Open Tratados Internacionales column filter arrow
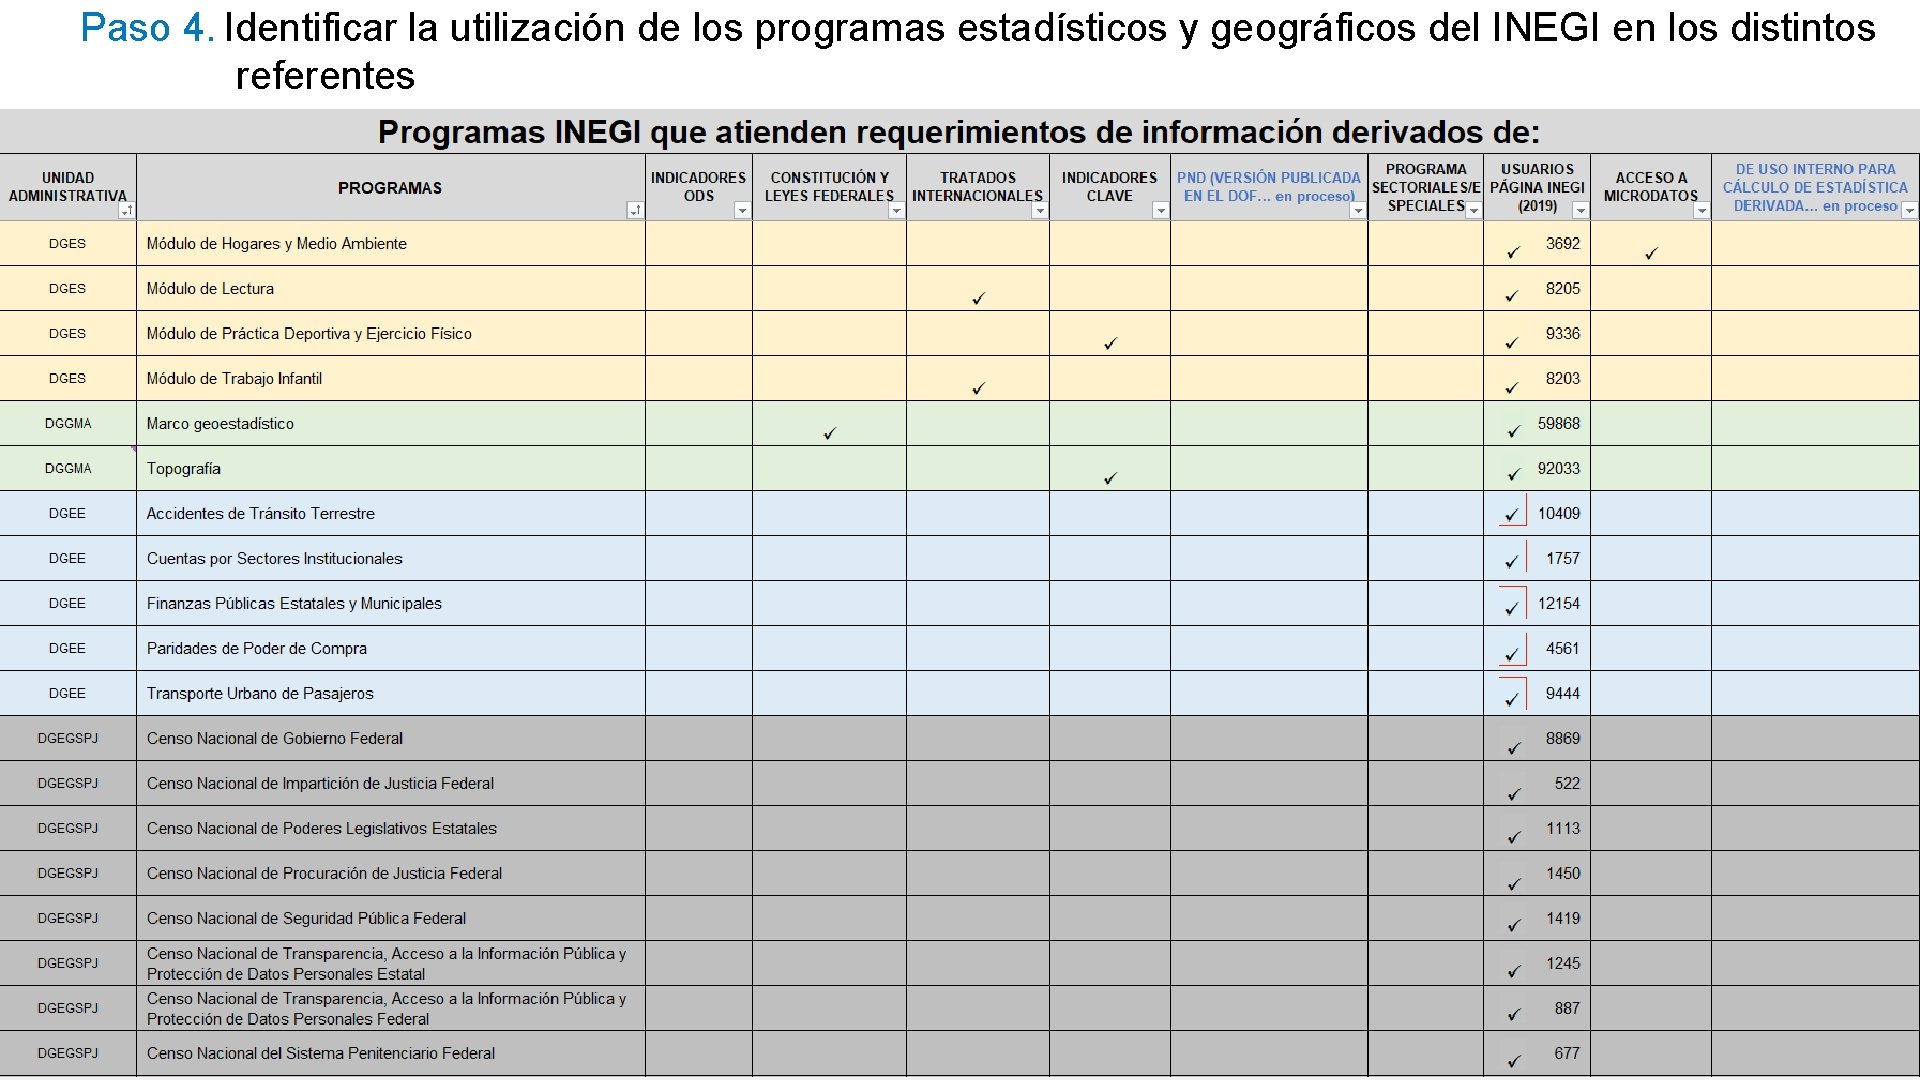Viewport: 1920px width, 1080px height. tap(1039, 210)
